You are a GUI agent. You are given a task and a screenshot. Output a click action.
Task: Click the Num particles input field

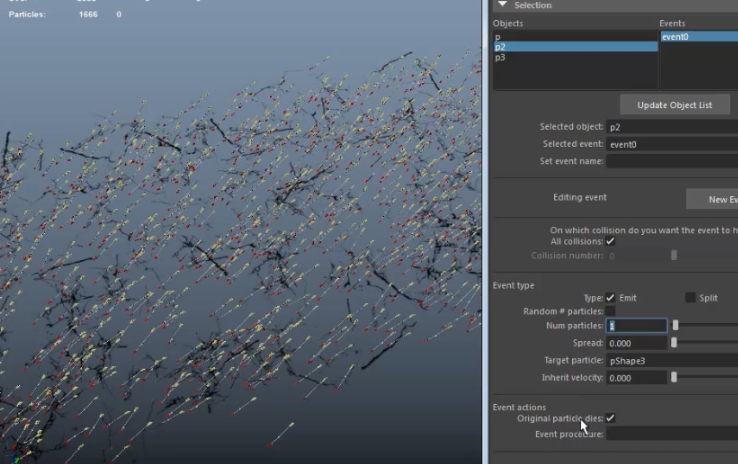pyautogui.click(x=637, y=326)
